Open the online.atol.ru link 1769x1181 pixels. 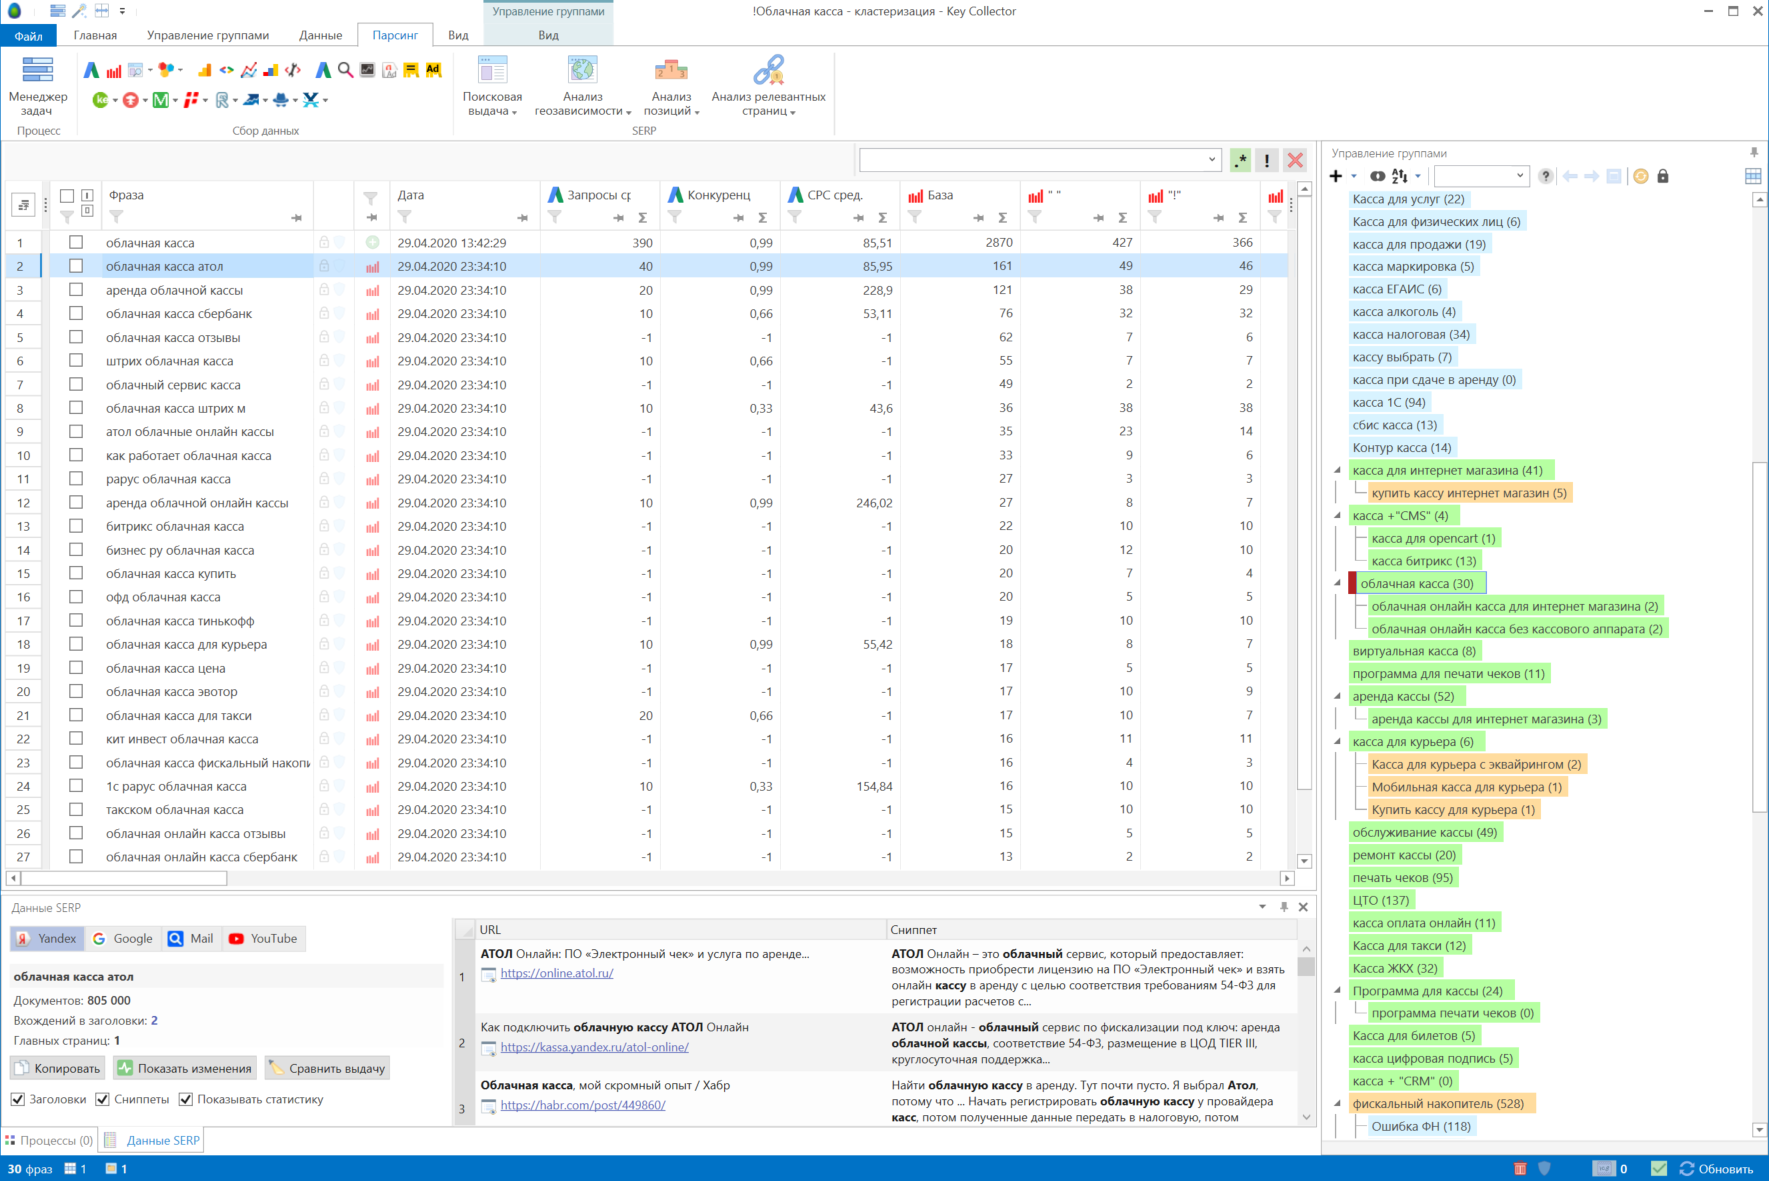(x=557, y=973)
